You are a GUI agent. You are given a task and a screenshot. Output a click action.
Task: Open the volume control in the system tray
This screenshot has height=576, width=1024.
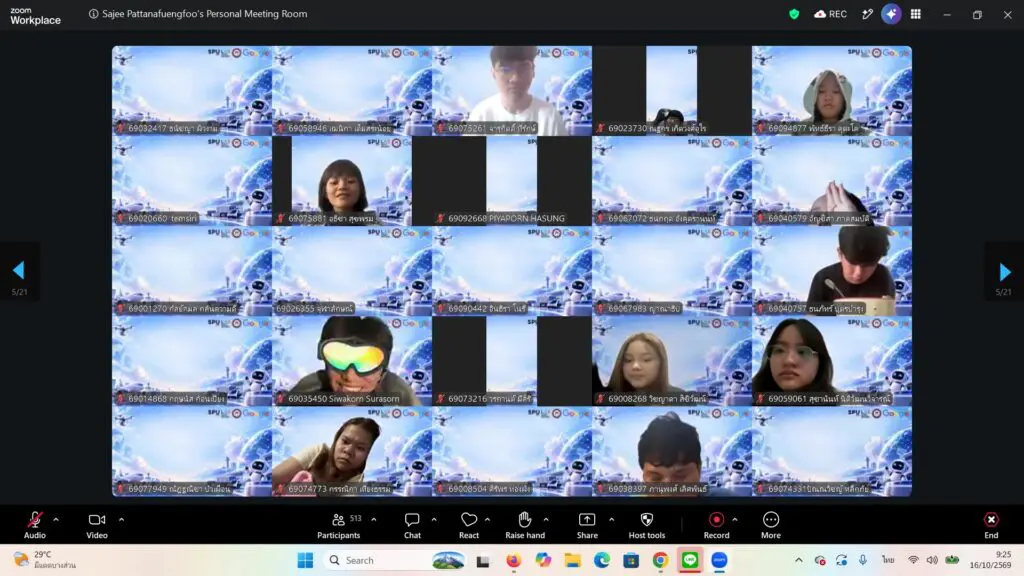coord(932,560)
